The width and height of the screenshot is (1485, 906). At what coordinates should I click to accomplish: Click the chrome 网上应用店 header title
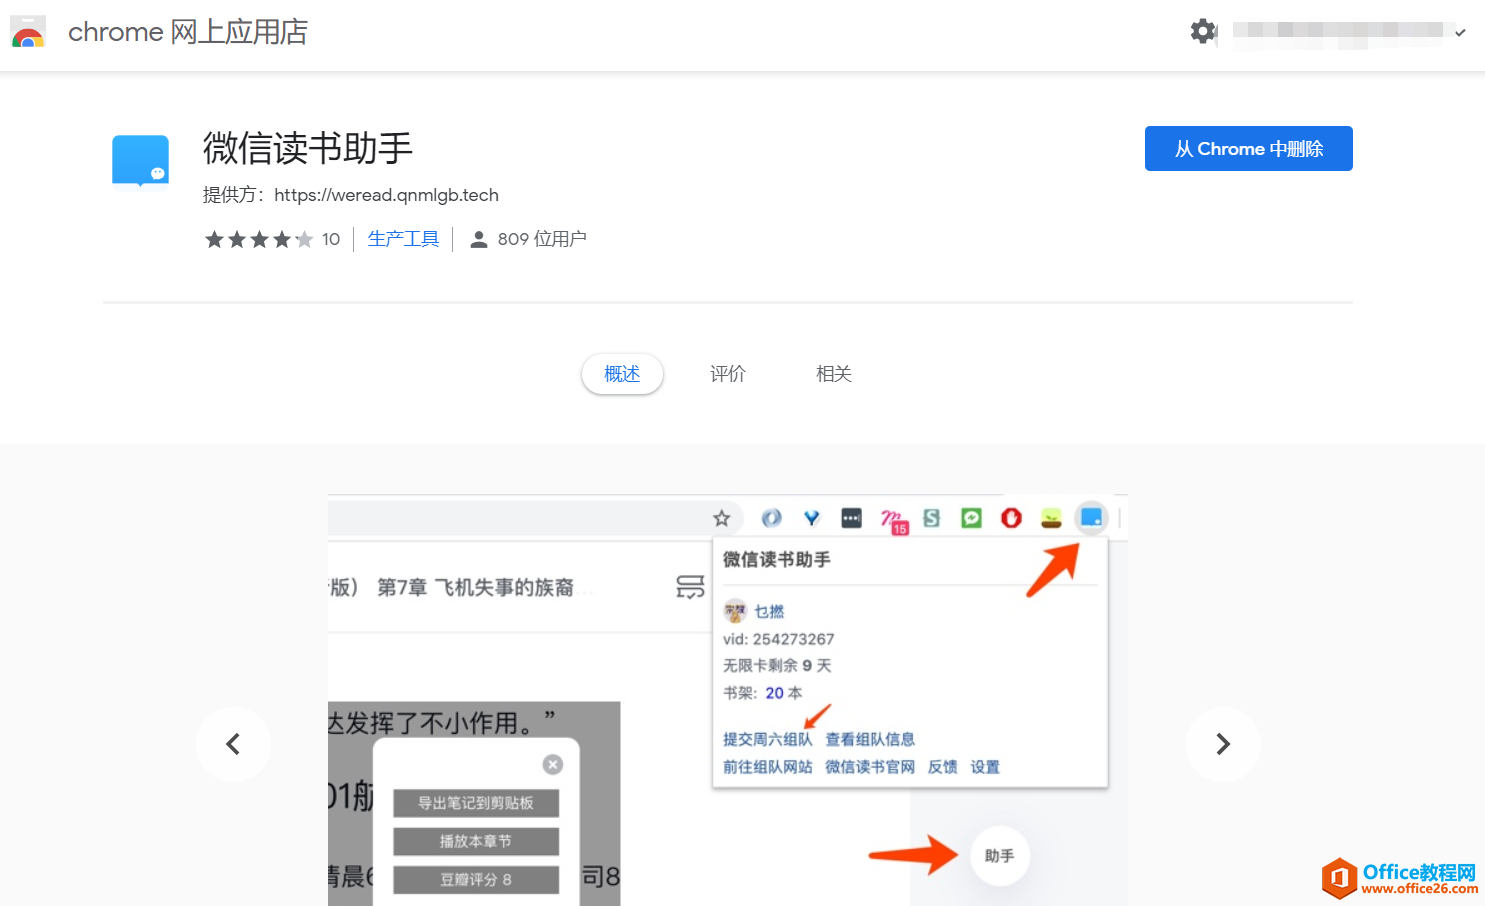coord(188,32)
